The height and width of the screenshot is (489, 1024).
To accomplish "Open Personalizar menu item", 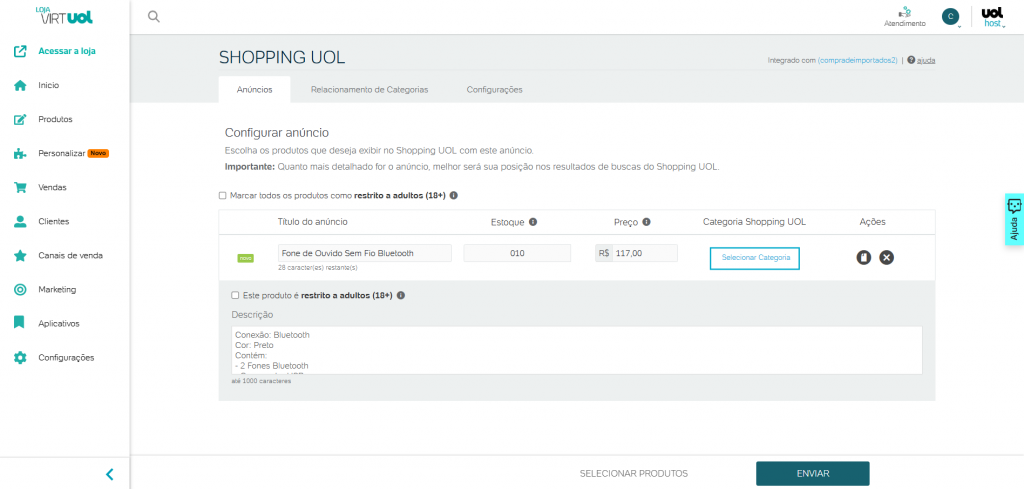I will tap(62, 153).
